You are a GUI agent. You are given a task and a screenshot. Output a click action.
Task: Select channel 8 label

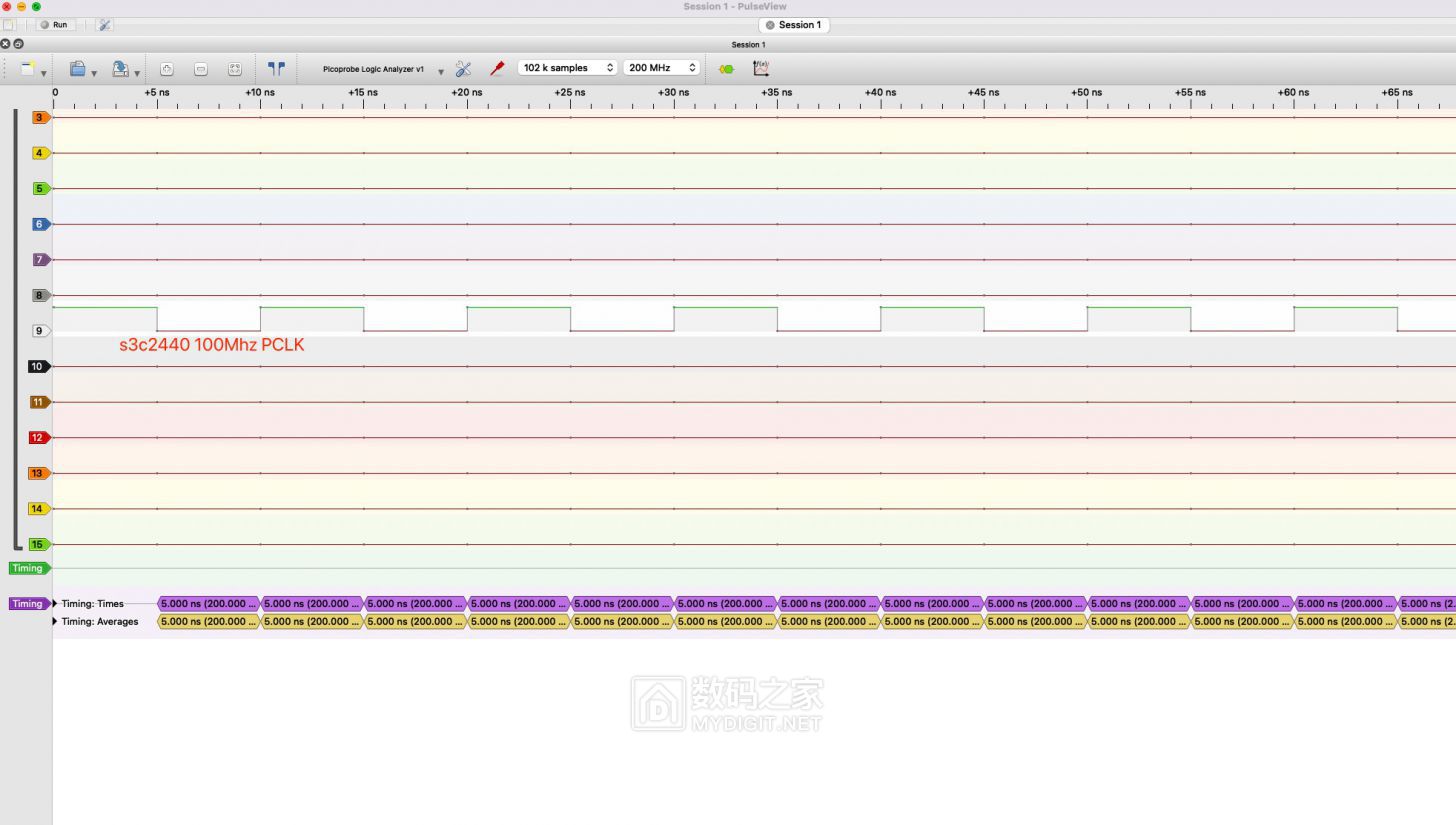tap(40, 295)
